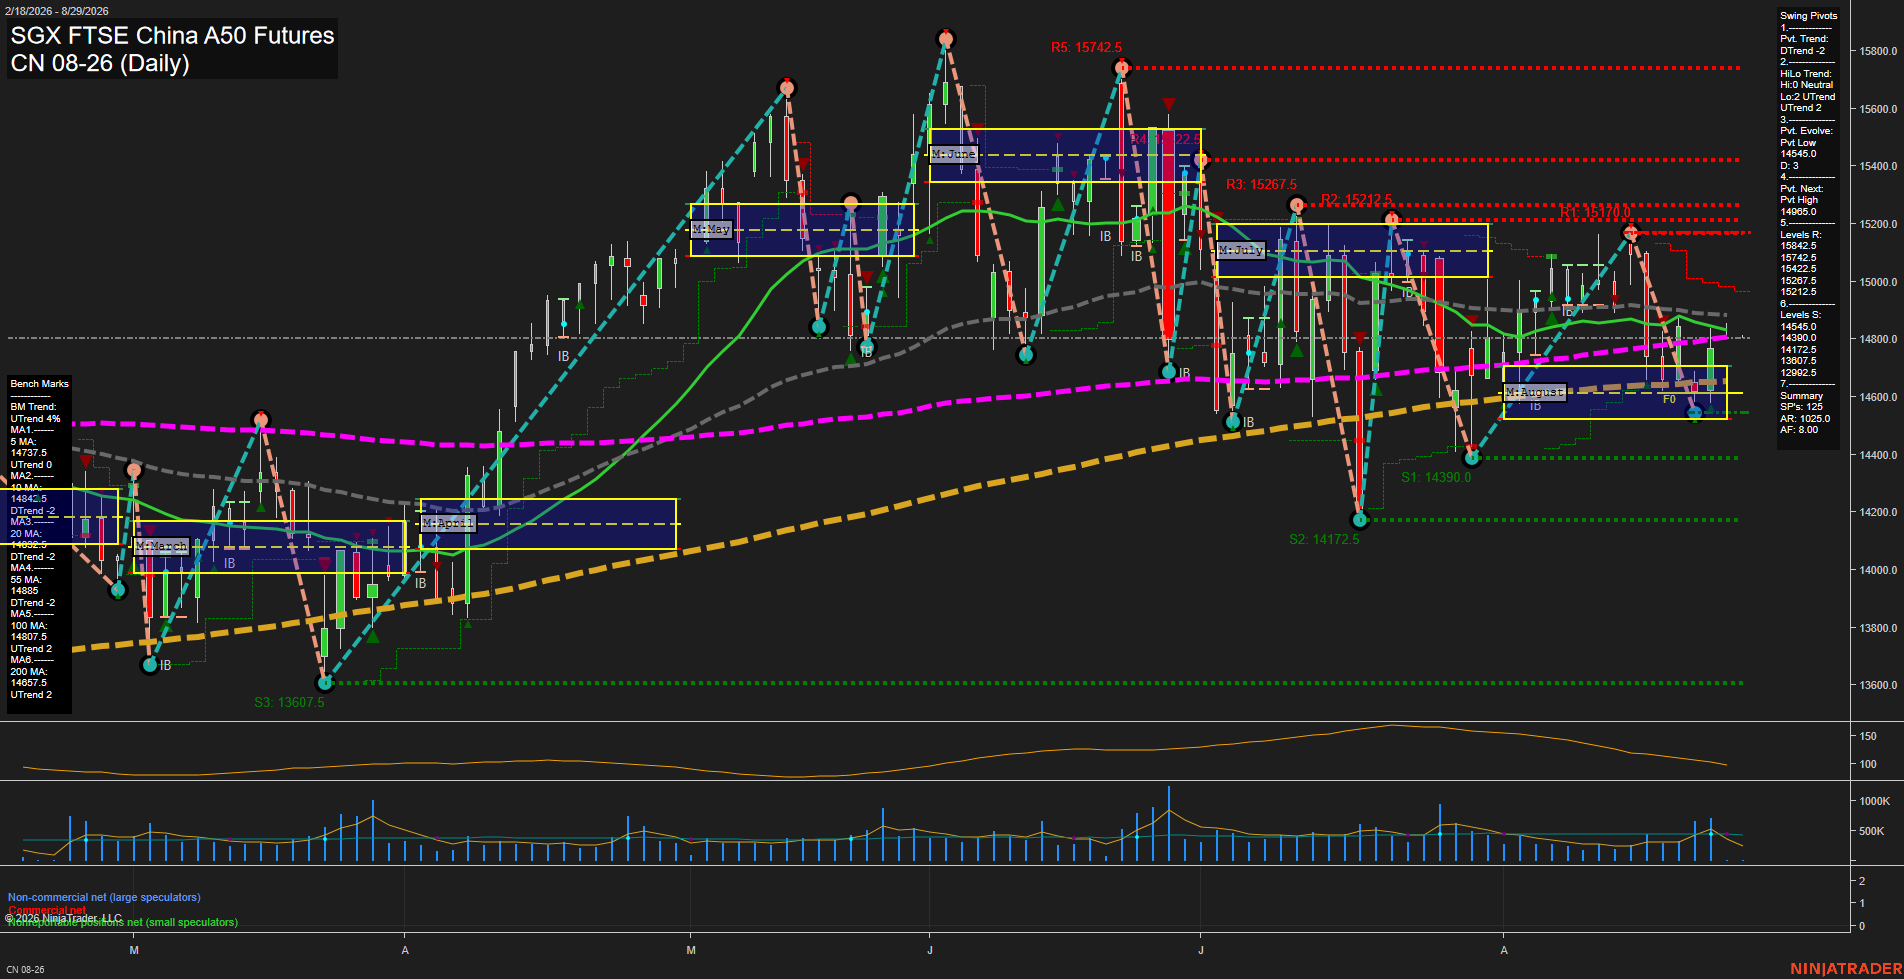Click the 15800.0 price axis label
Viewport: 1904px width, 979px height.
click(1877, 51)
